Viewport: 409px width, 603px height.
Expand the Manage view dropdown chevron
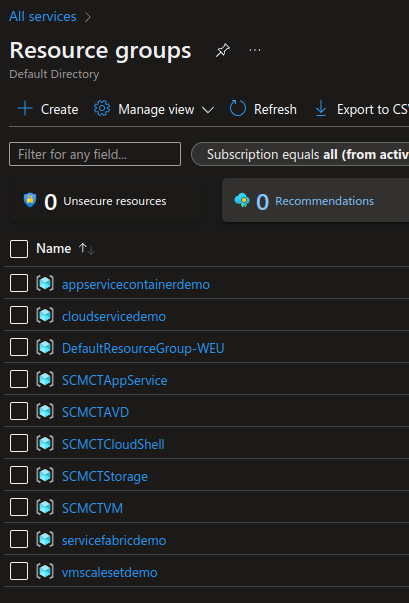pos(208,110)
